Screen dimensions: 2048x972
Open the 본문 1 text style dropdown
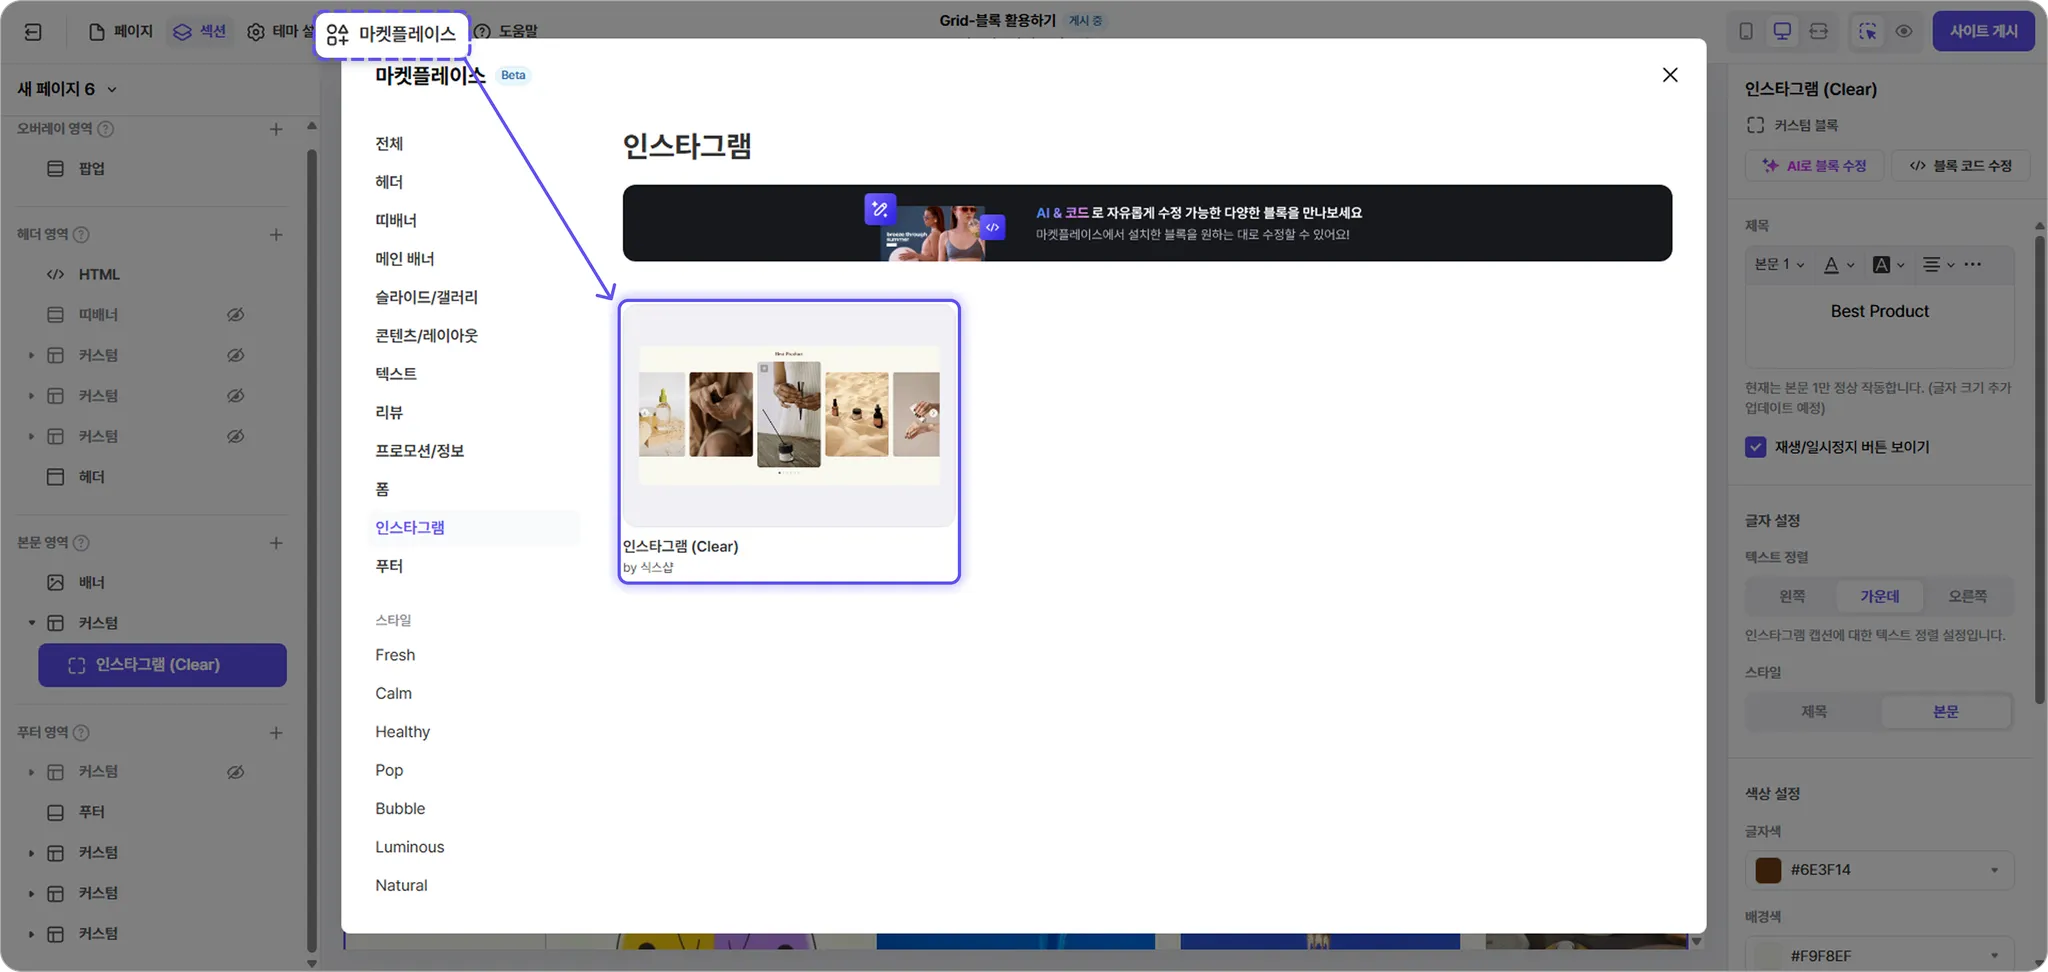point(1779,265)
